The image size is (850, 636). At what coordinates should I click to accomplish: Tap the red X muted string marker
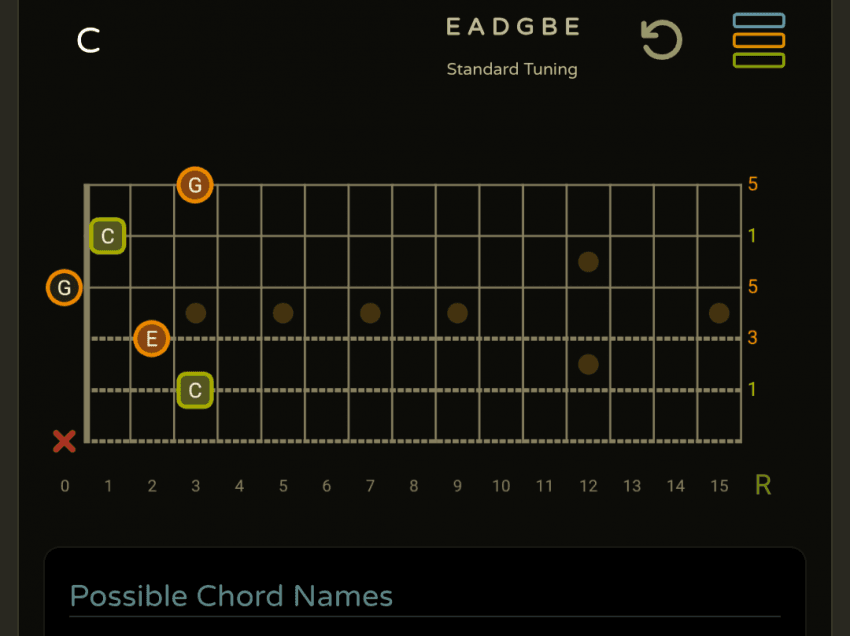click(x=64, y=441)
